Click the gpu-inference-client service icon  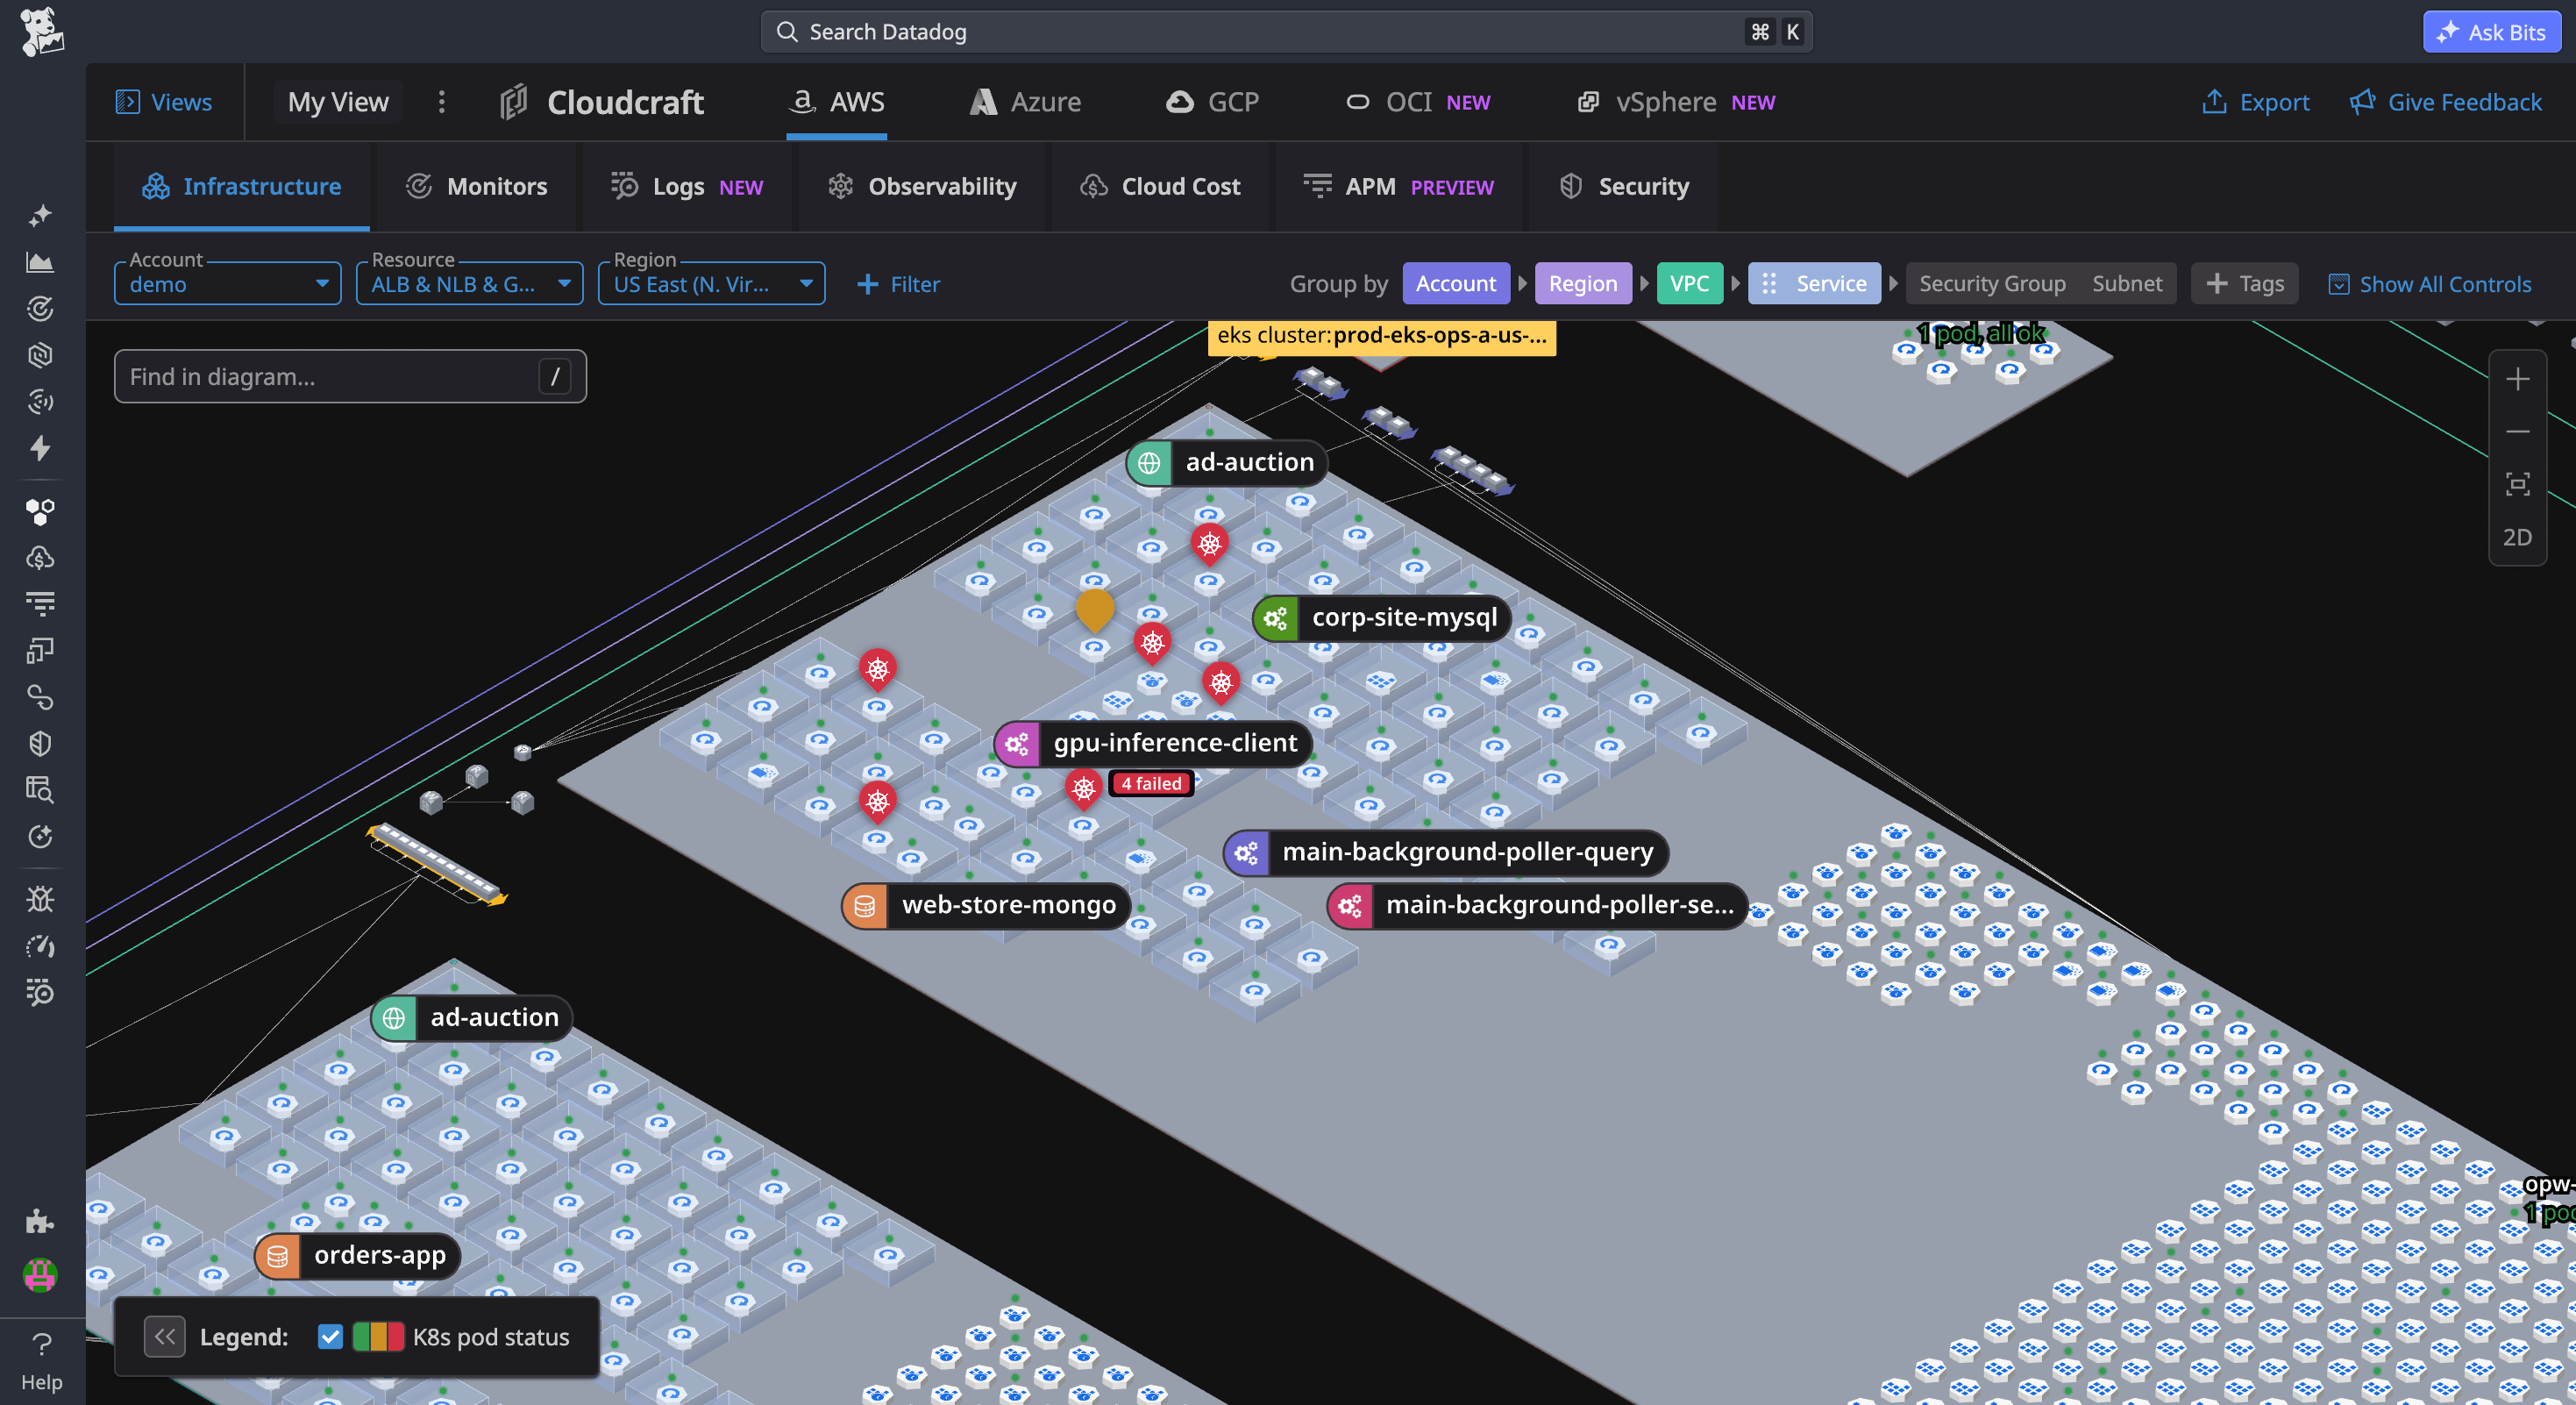click(x=1017, y=743)
